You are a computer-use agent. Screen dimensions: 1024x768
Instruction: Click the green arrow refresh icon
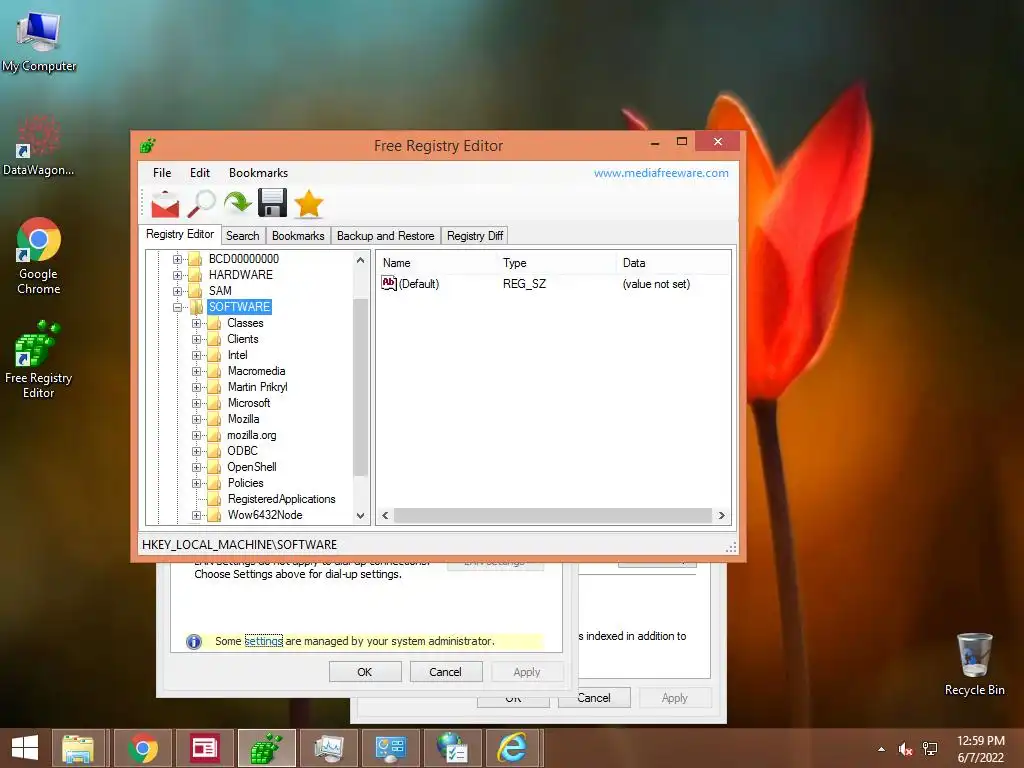pyautogui.click(x=238, y=204)
